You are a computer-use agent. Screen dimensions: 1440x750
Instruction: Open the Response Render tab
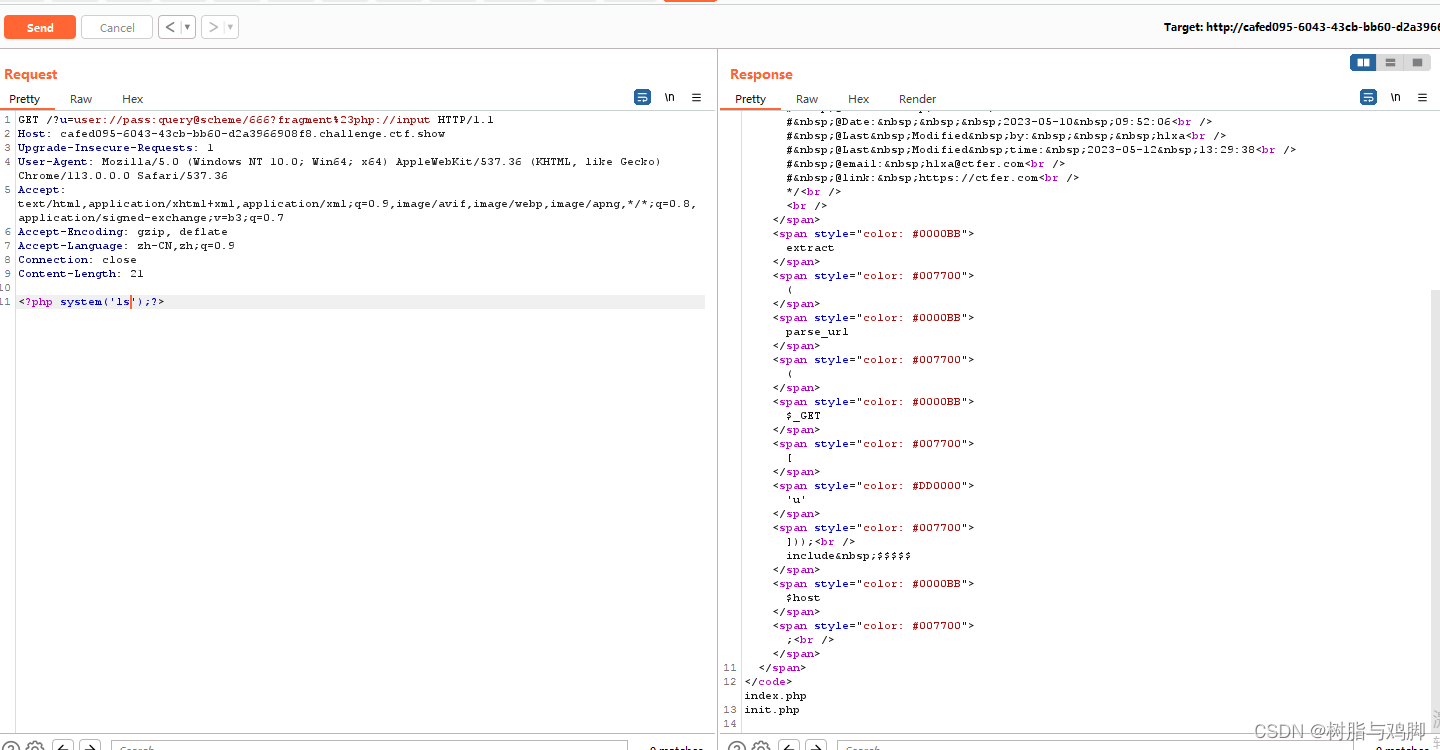click(x=918, y=99)
